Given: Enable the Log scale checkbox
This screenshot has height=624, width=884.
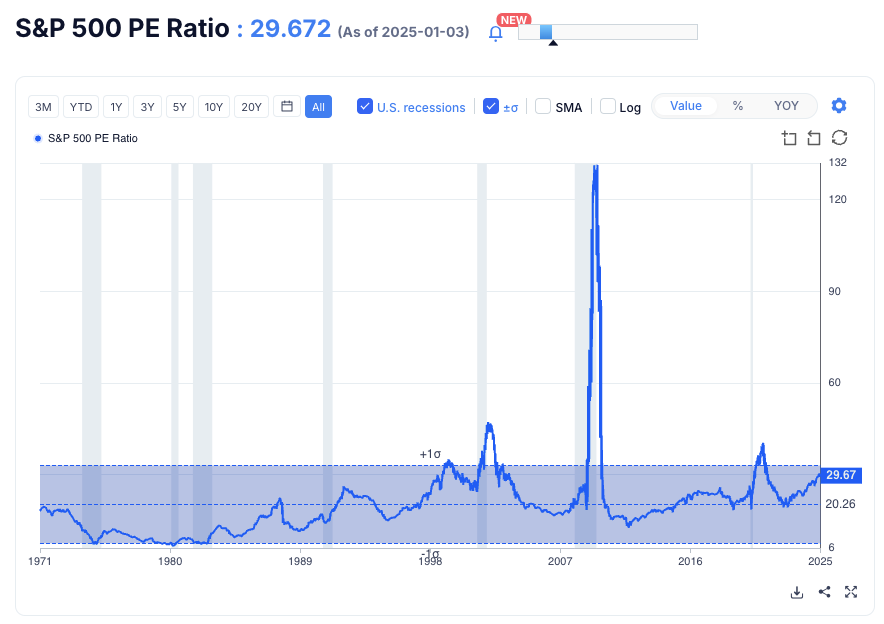Looking at the screenshot, I should coord(608,106).
